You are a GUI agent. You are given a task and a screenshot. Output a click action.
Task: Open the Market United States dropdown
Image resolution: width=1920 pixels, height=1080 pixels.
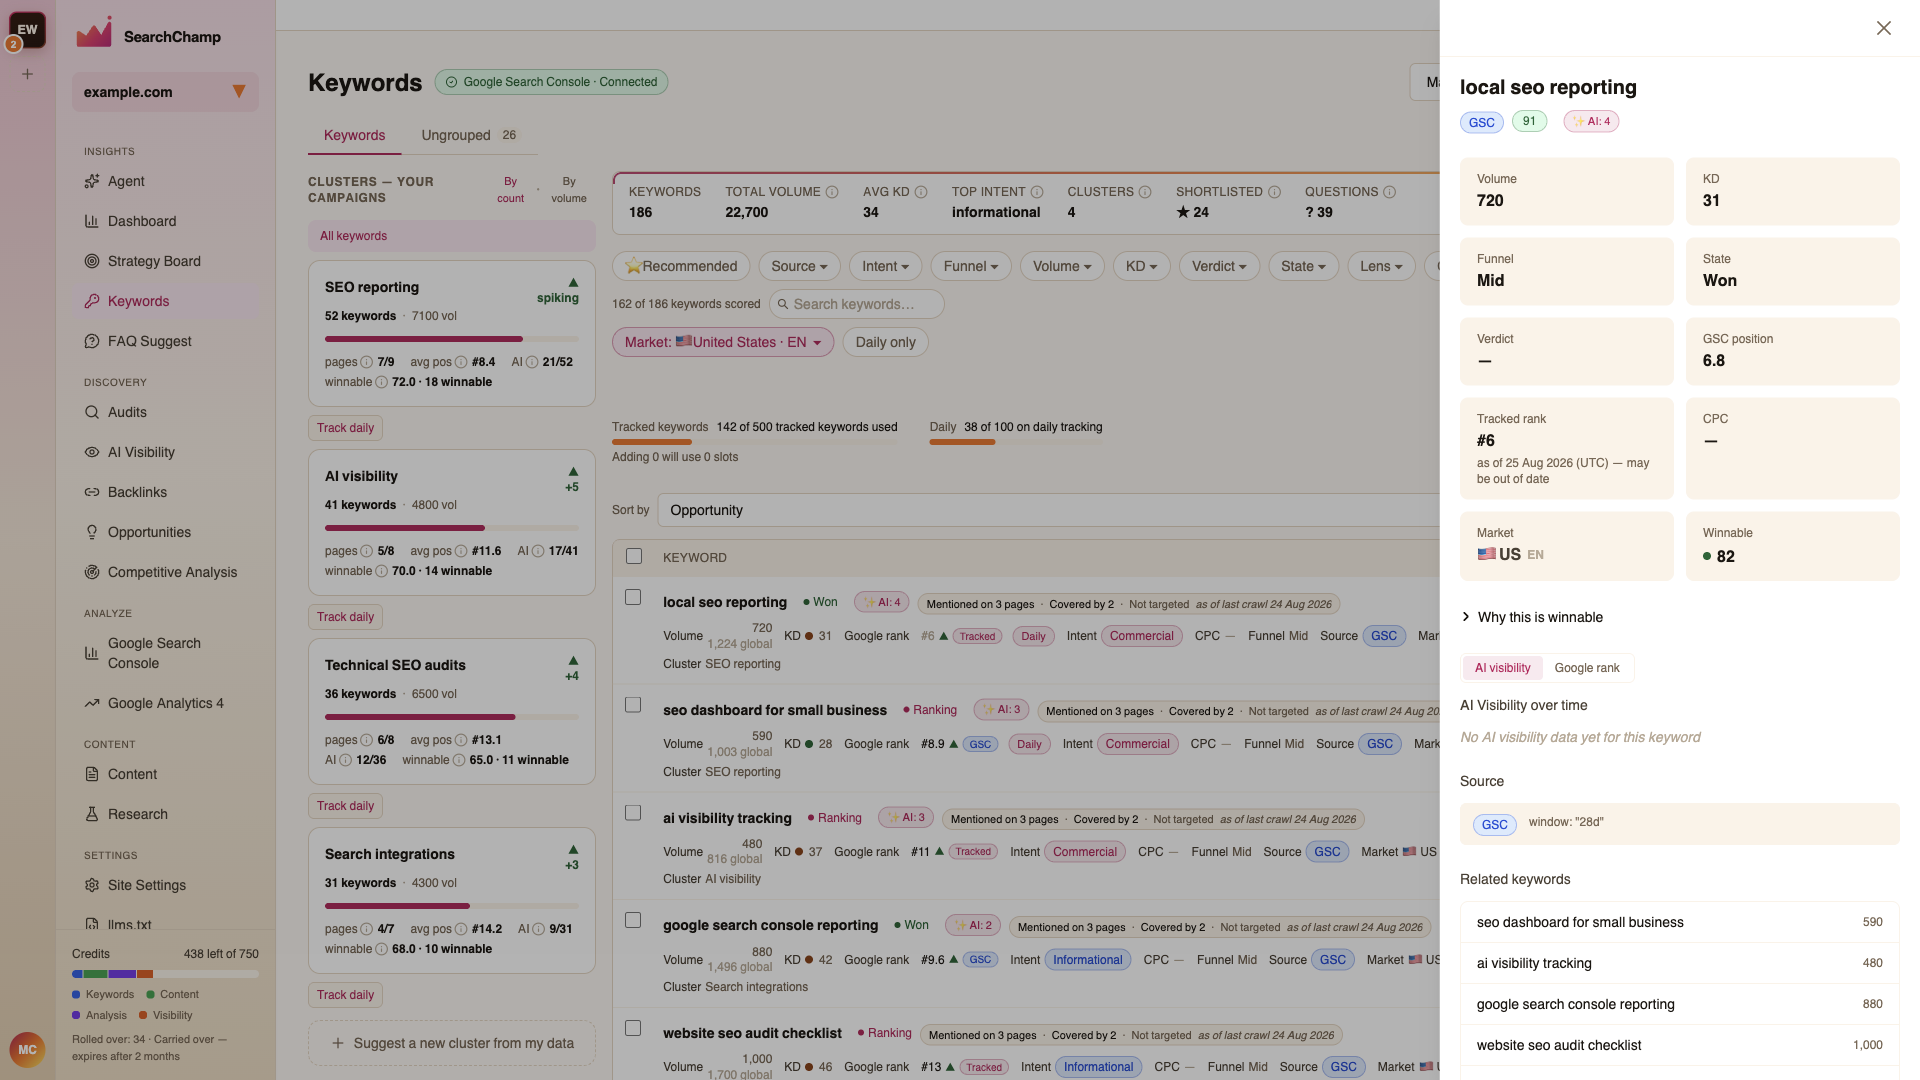click(x=723, y=342)
